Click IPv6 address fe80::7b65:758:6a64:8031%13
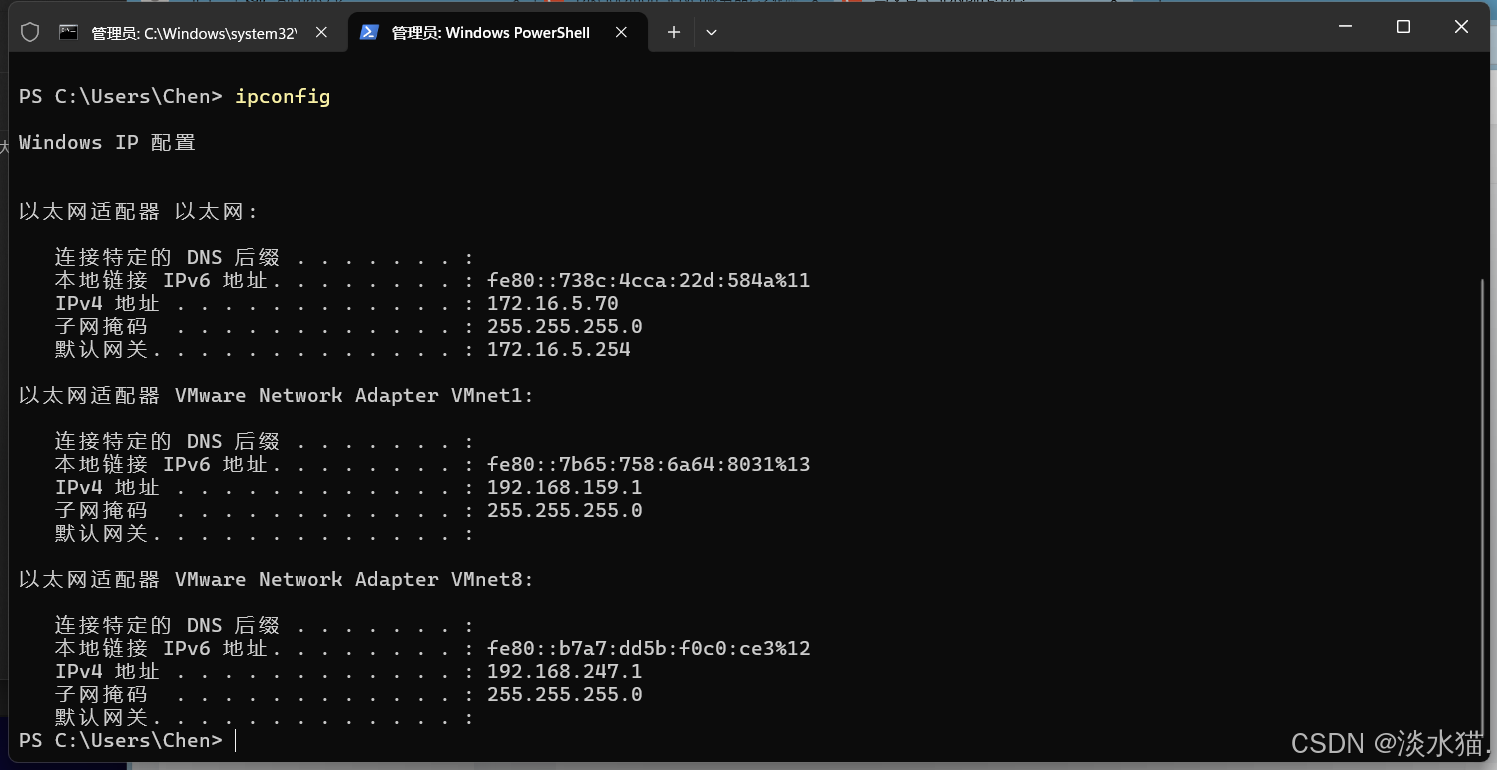Screen dimensions: 1497x770 coord(649,464)
